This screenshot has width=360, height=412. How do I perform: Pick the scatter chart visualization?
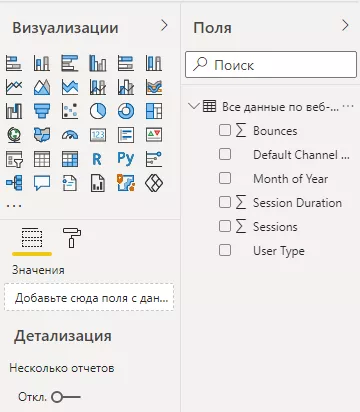(x=70, y=111)
